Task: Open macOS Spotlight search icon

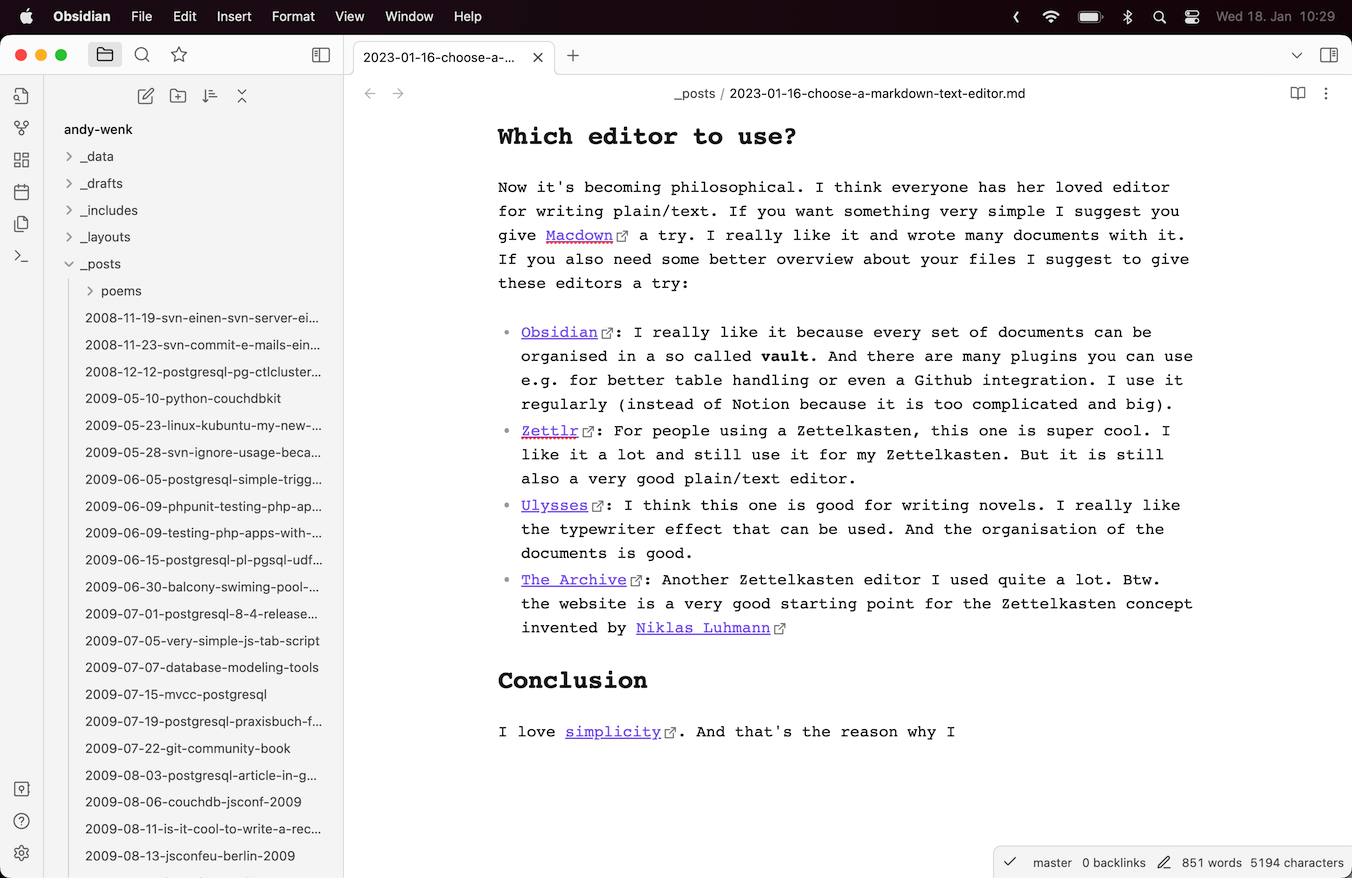Action: (1159, 16)
